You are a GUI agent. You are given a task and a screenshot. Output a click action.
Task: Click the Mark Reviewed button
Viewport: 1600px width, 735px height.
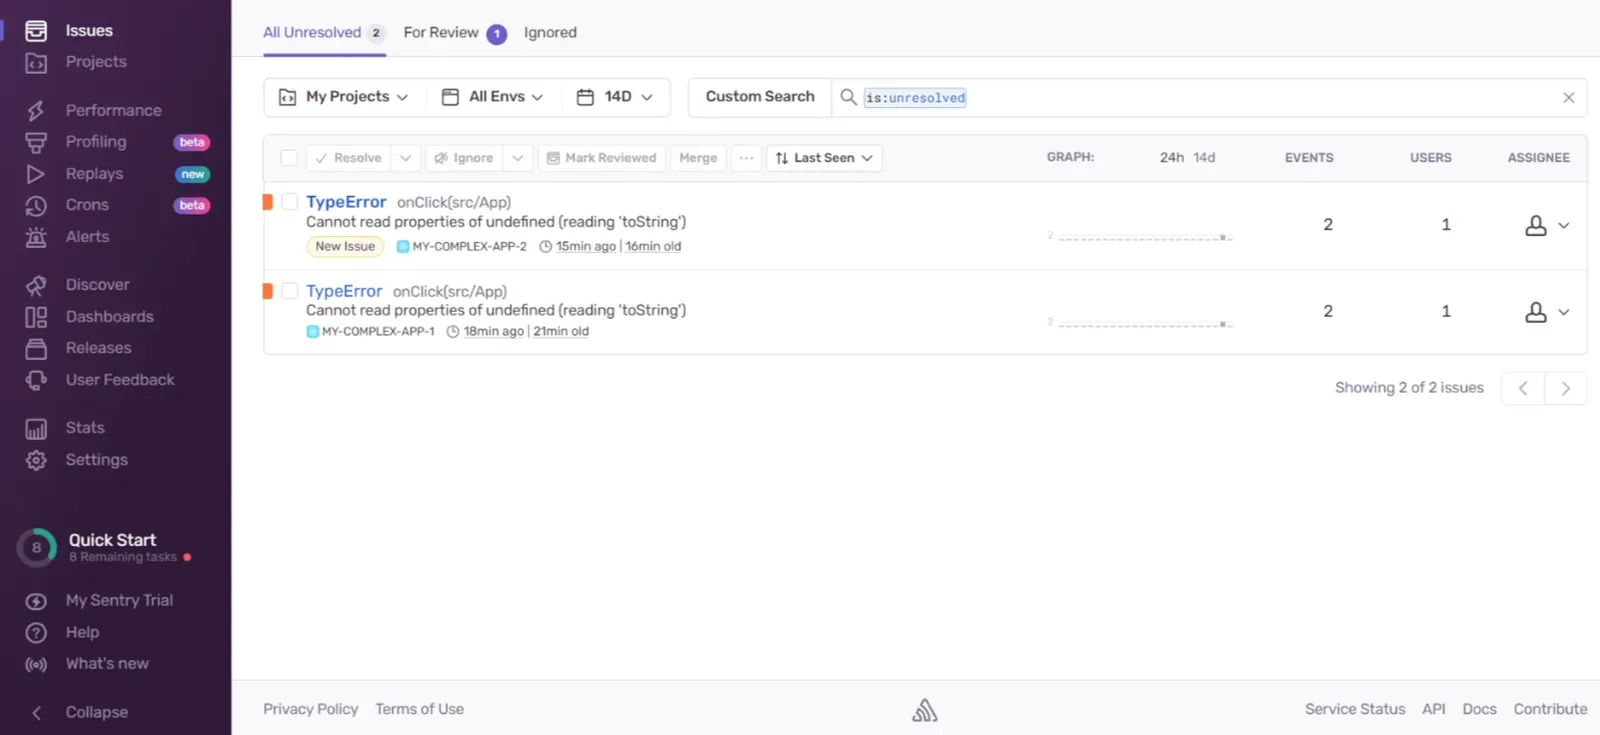[x=602, y=158]
